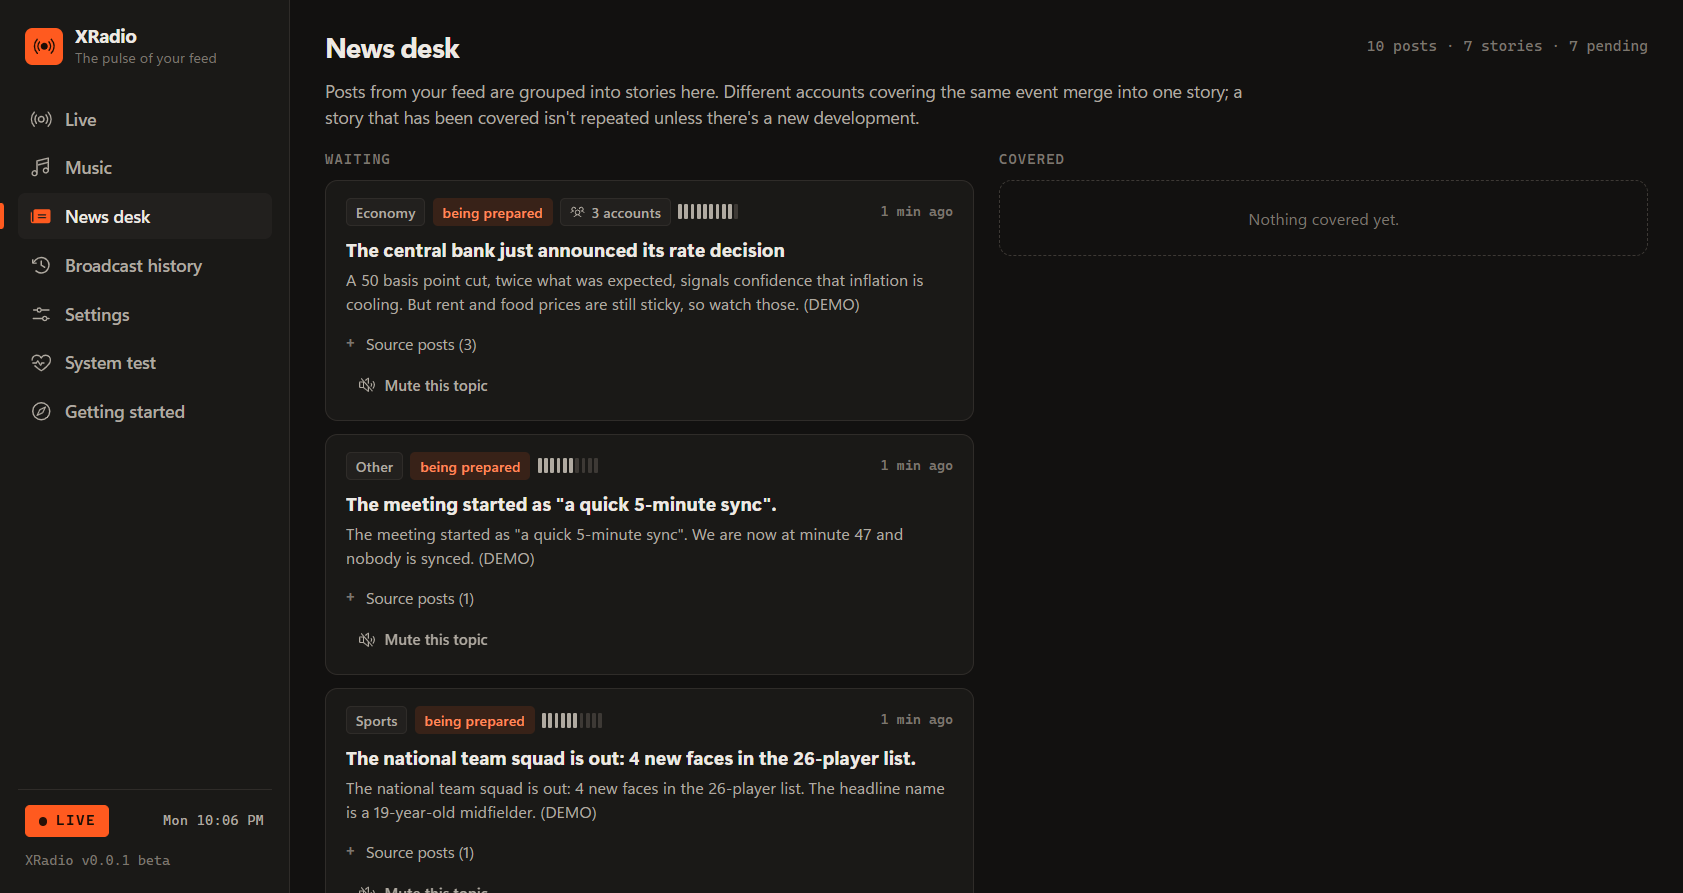Mute this topic on the 5-minute sync story
Screen dimensions: 1683x893
[423, 640]
